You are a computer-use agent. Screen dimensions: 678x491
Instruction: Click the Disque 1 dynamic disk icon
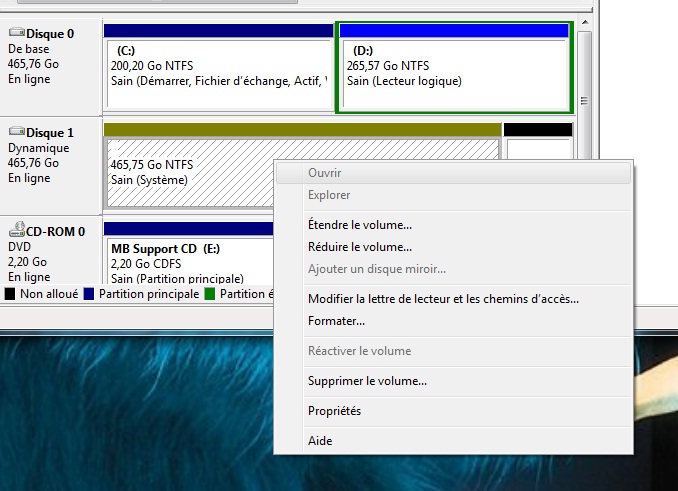(x=16, y=132)
